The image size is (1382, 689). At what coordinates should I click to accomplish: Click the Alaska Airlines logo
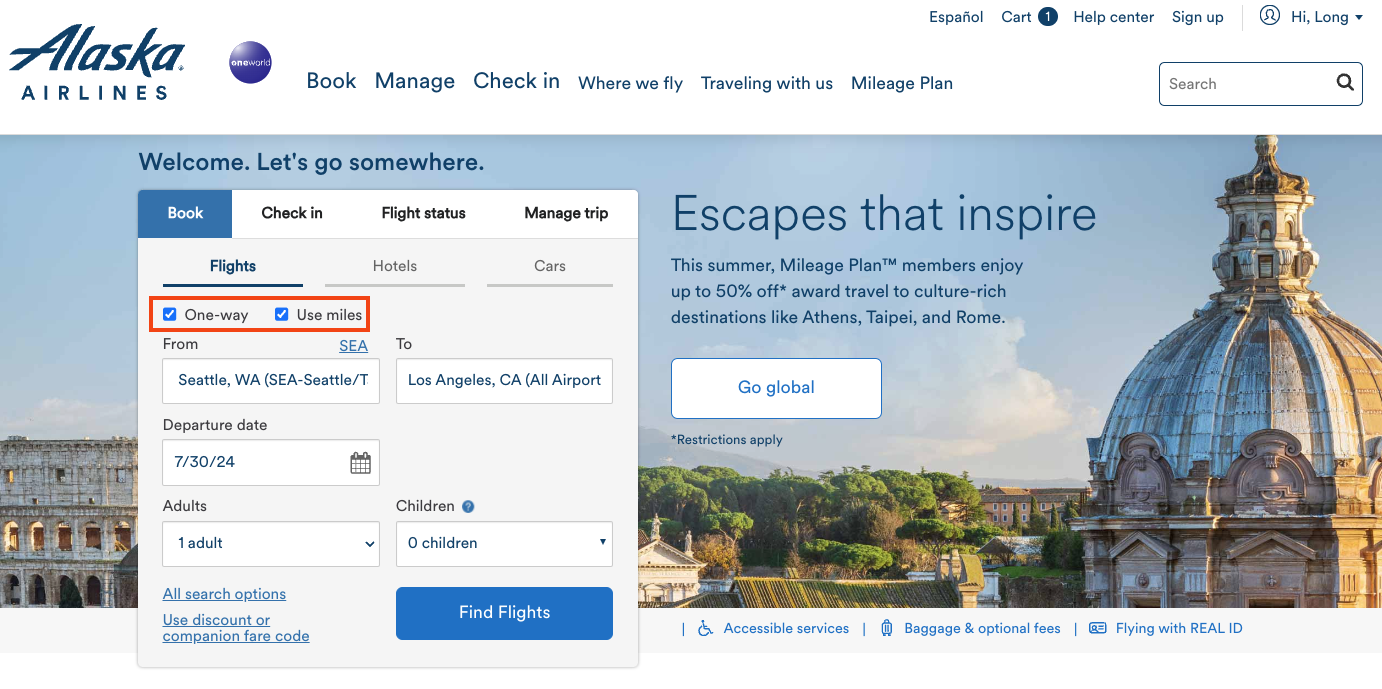(x=96, y=60)
